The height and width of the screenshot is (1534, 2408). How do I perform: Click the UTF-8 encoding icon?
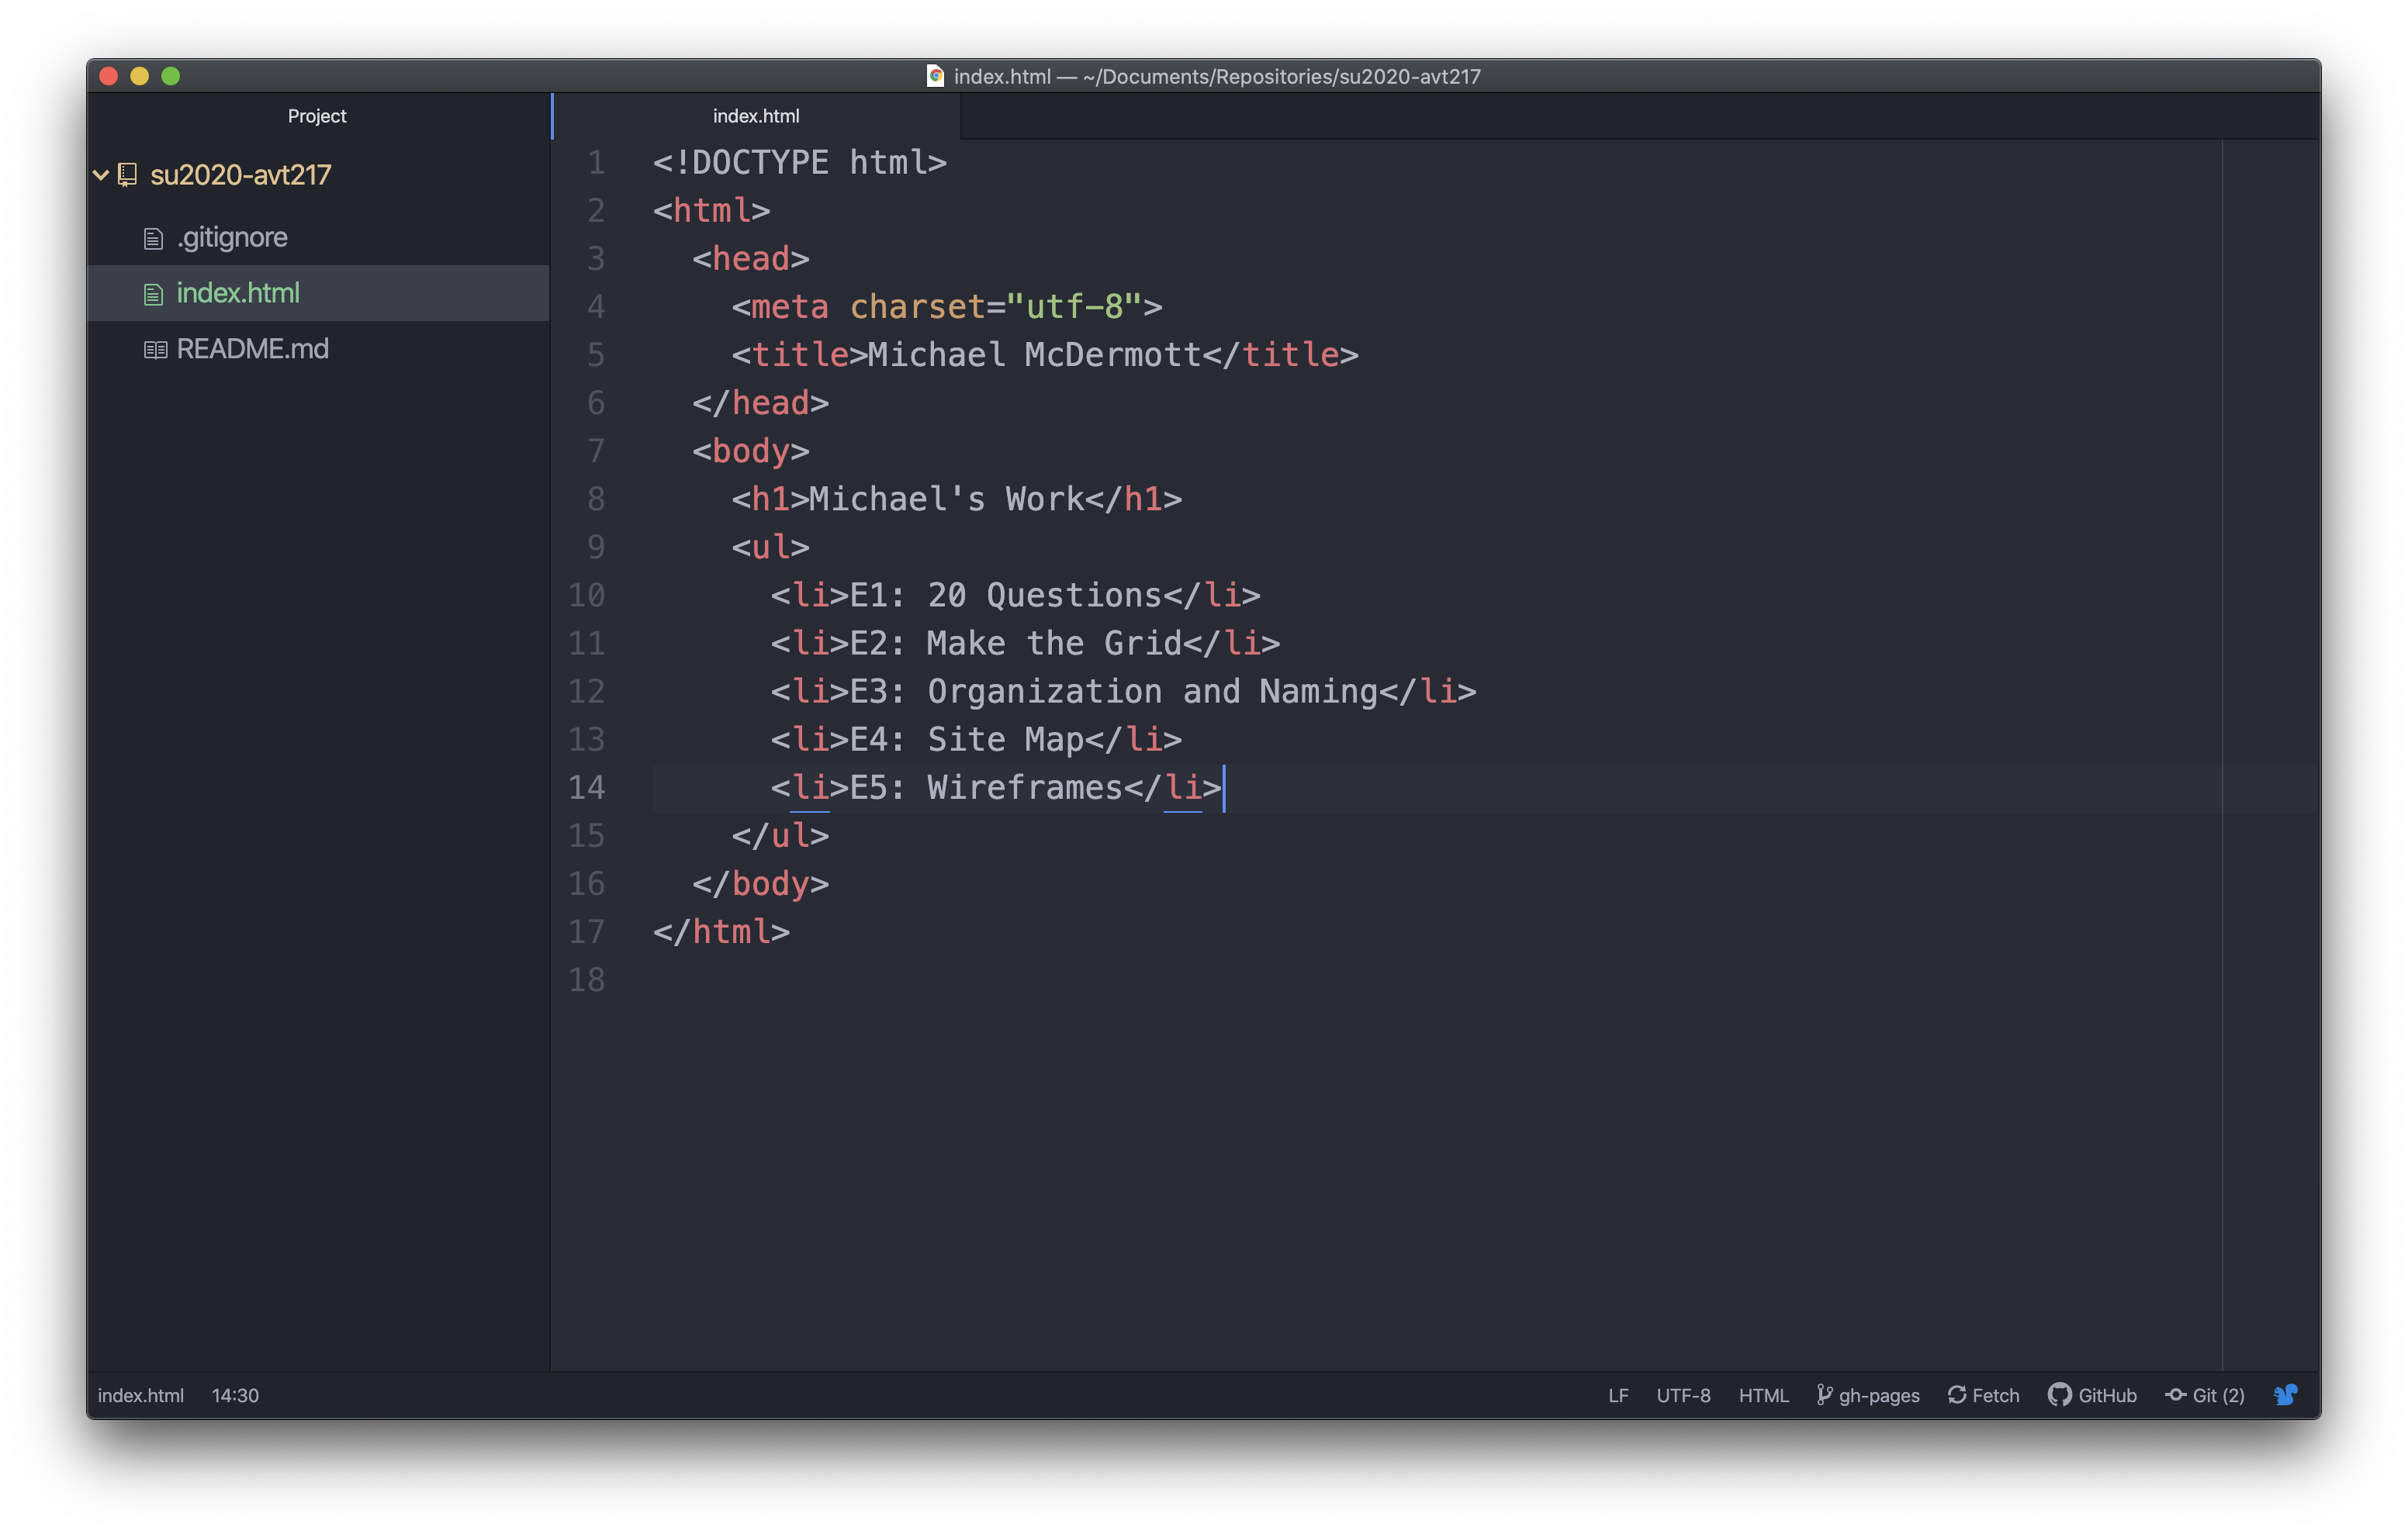pos(1681,1394)
